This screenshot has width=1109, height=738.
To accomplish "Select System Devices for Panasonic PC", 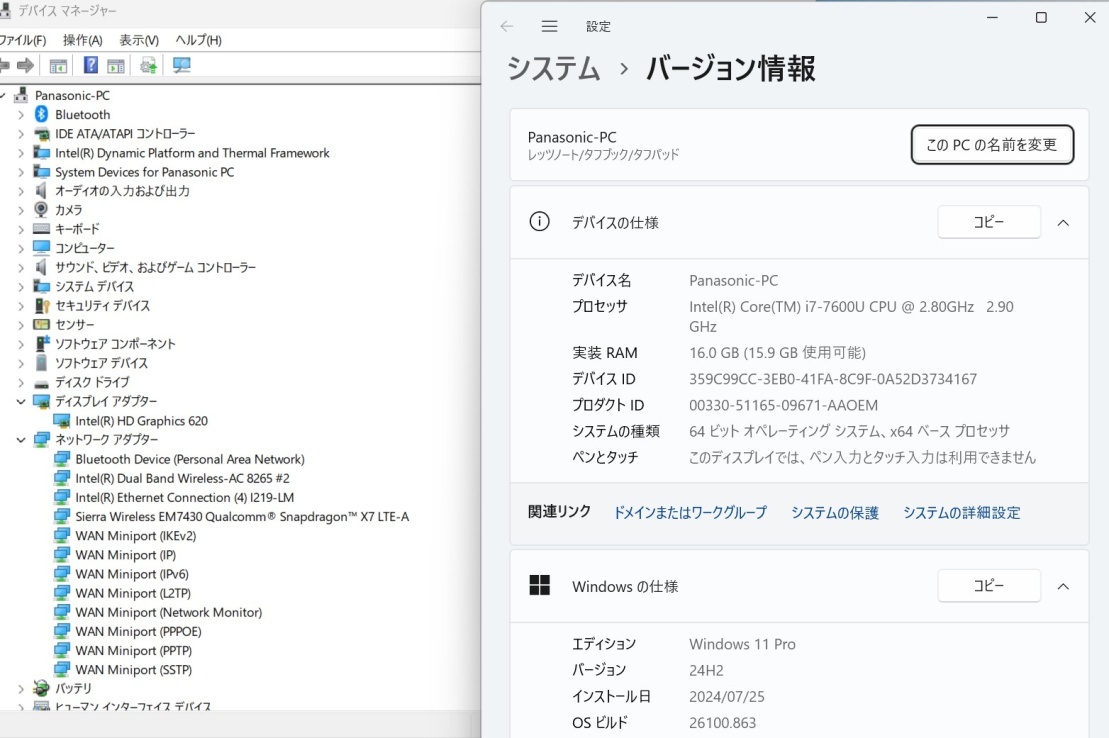I will tap(144, 172).
